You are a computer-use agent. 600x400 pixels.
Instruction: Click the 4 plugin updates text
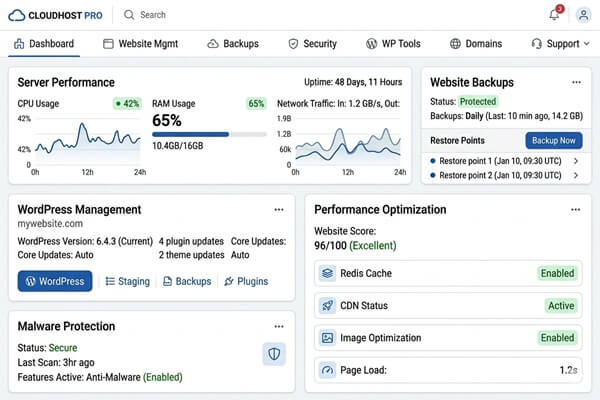pyautogui.click(x=191, y=242)
